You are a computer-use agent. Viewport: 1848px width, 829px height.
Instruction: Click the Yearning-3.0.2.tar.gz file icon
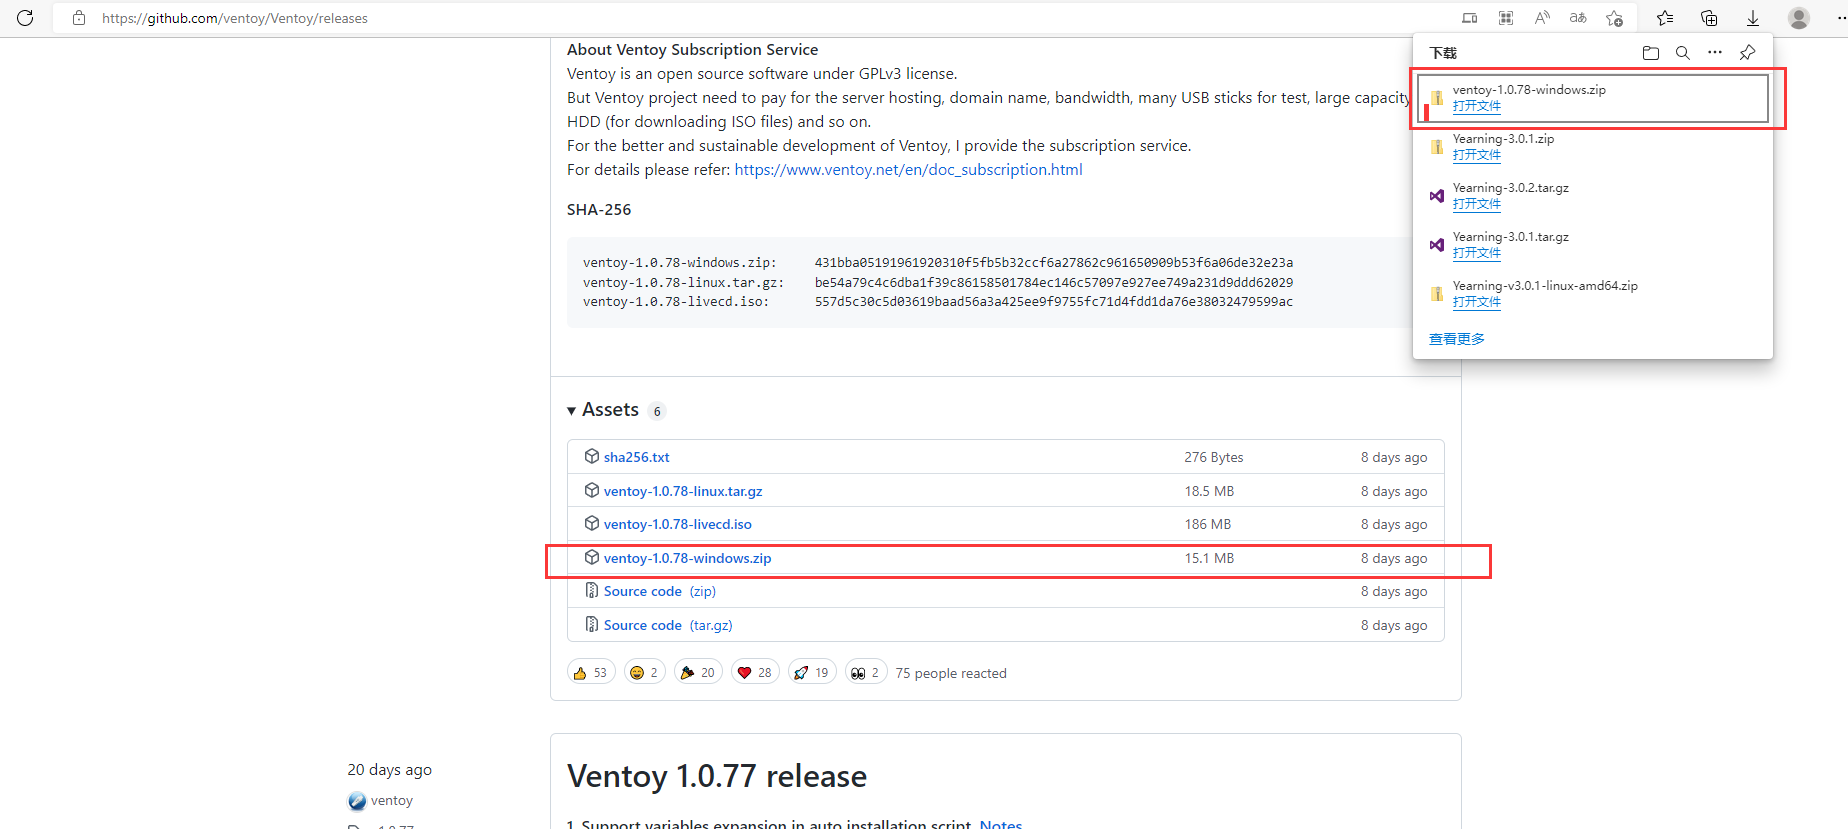click(1437, 196)
